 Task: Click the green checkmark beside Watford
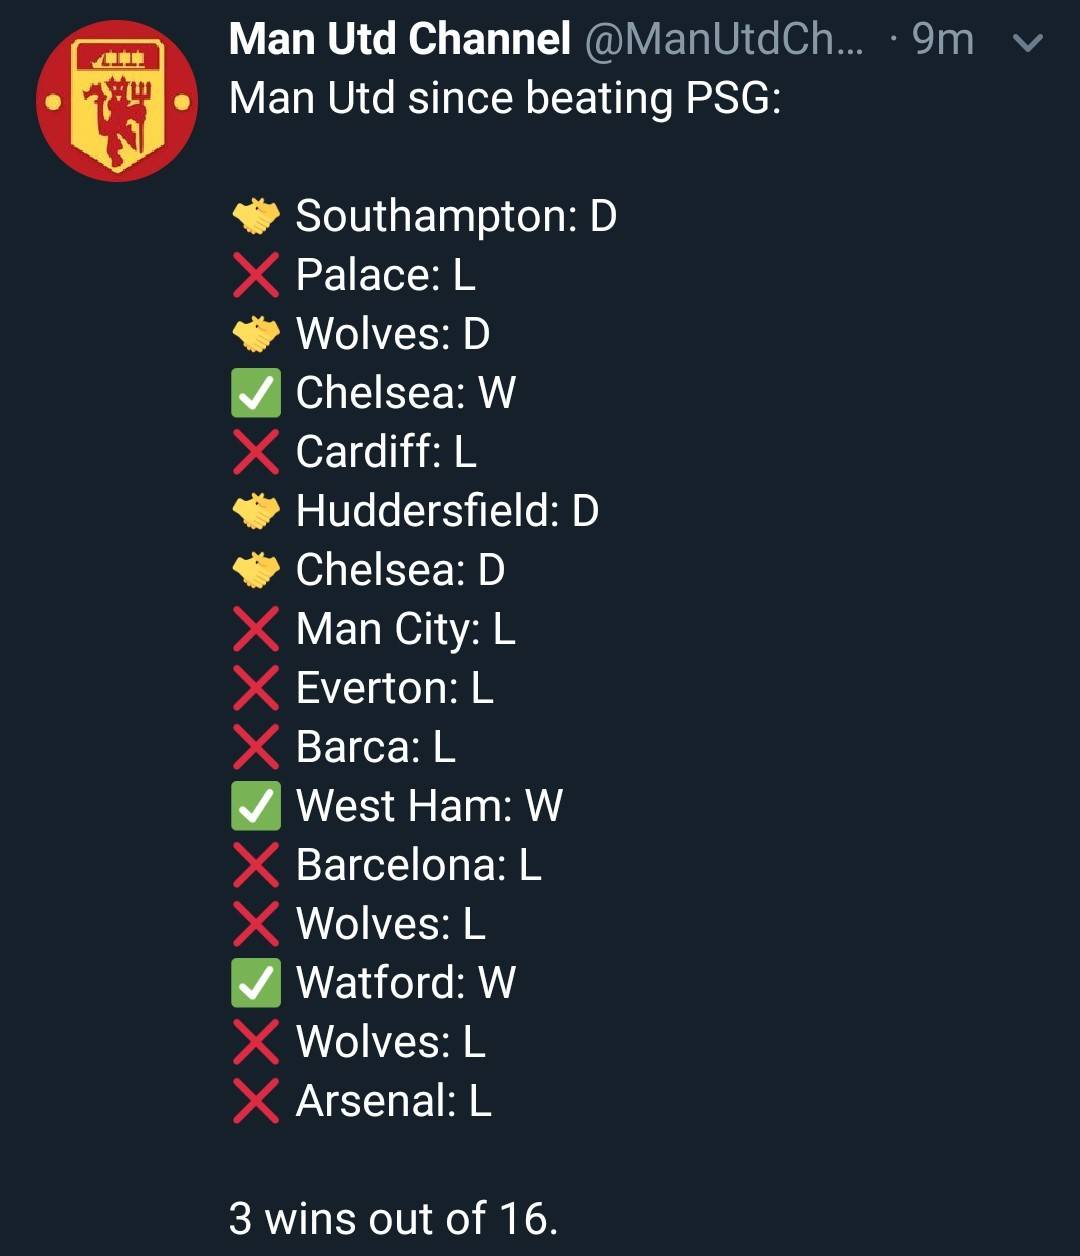pyautogui.click(x=256, y=984)
